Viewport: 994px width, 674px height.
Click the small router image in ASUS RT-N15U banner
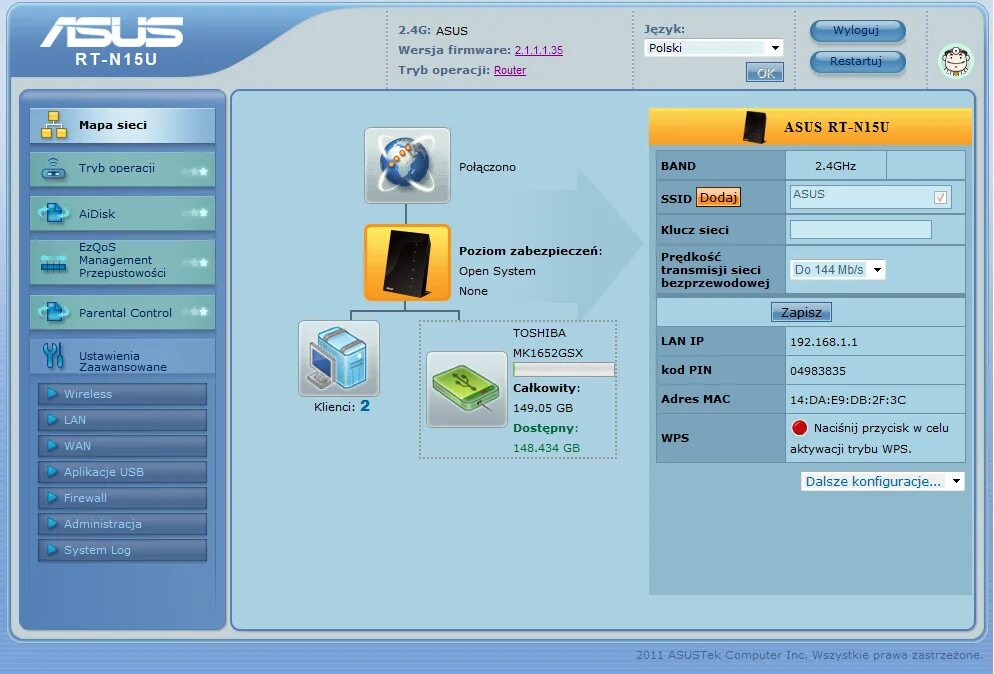754,127
